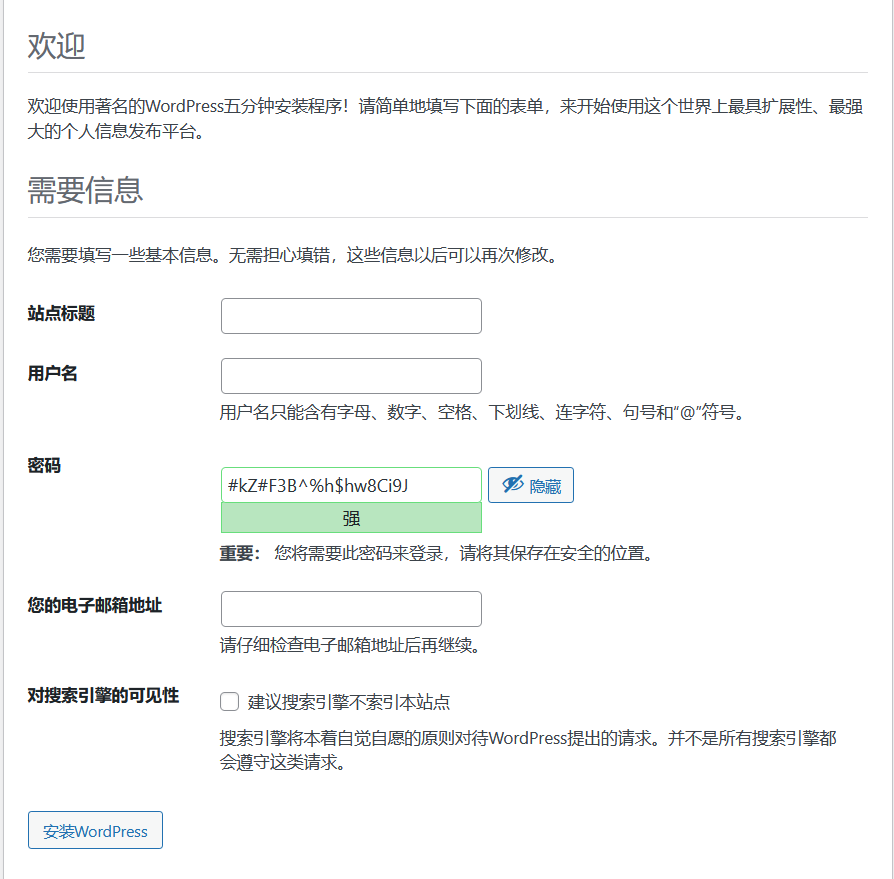The height and width of the screenshot is (879, 894).
Task: Click the 用户名只能含有字母 hint text
Action: [483, 412]
